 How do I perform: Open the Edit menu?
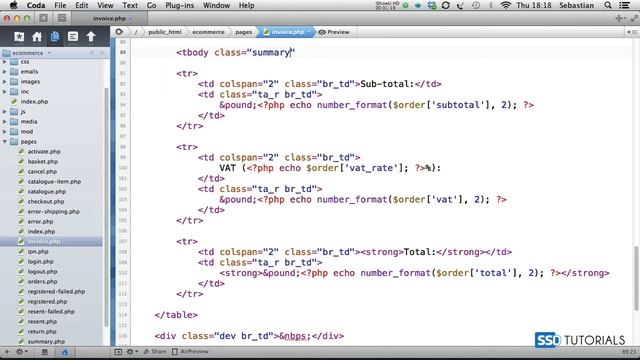point(82,5)
